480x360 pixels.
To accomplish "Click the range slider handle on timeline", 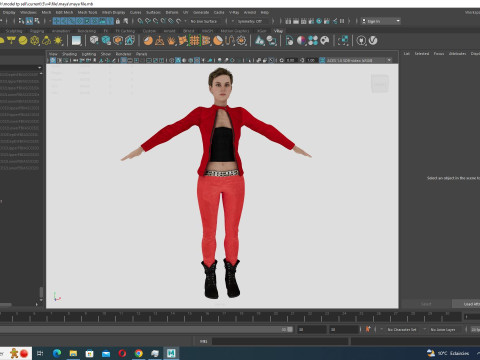I will click(290, 329).
